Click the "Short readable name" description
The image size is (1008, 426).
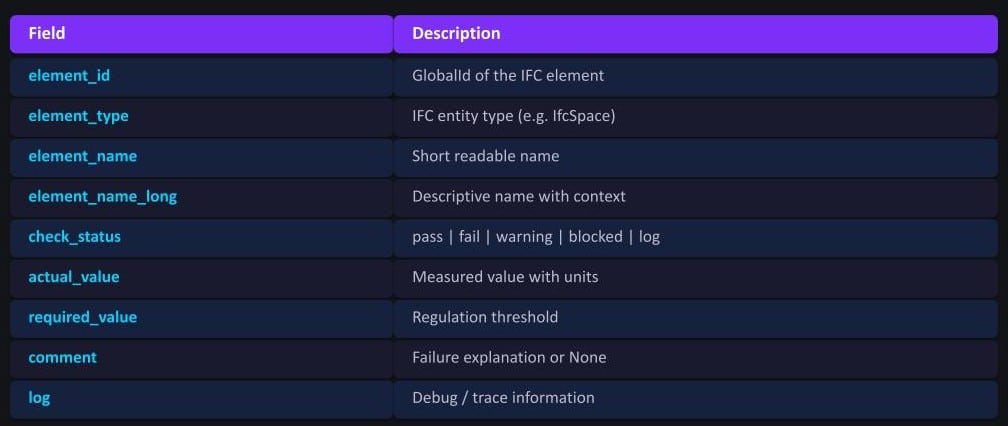click(x=485, y=156)
